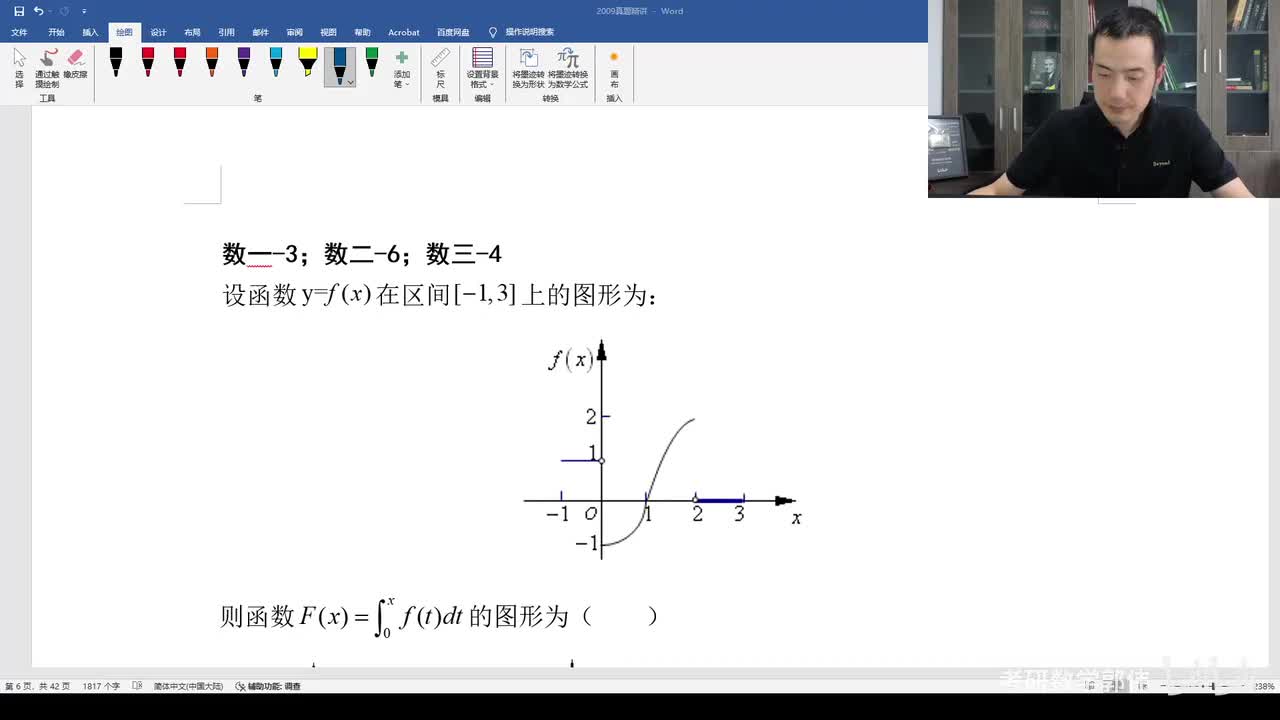
Task: Click the proofing check icon in status bar
Action: tap(137, 686)
